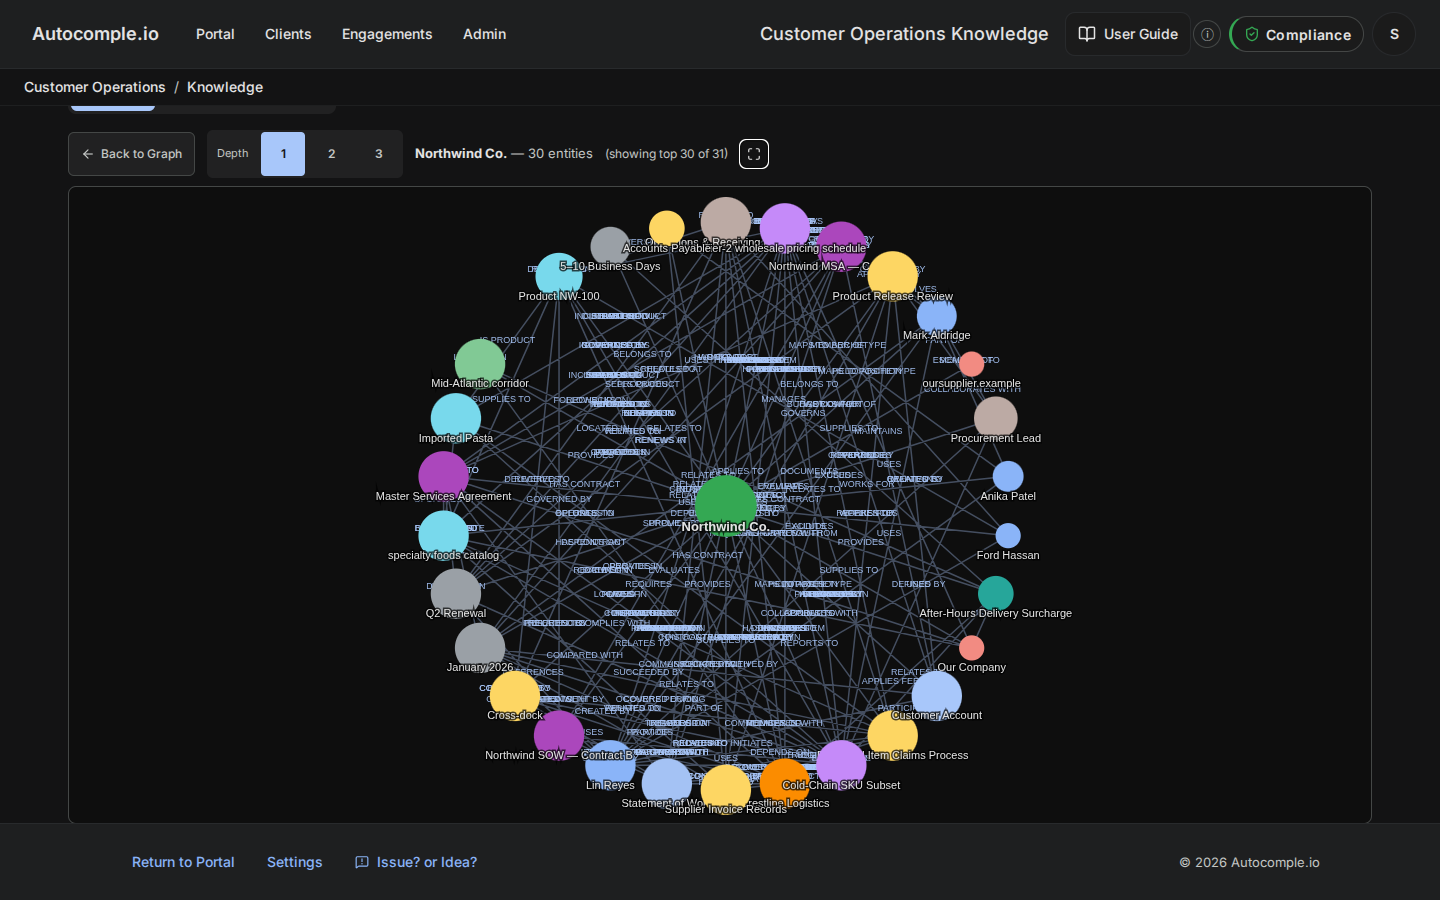Click the January 2026 node

point(480,647)
